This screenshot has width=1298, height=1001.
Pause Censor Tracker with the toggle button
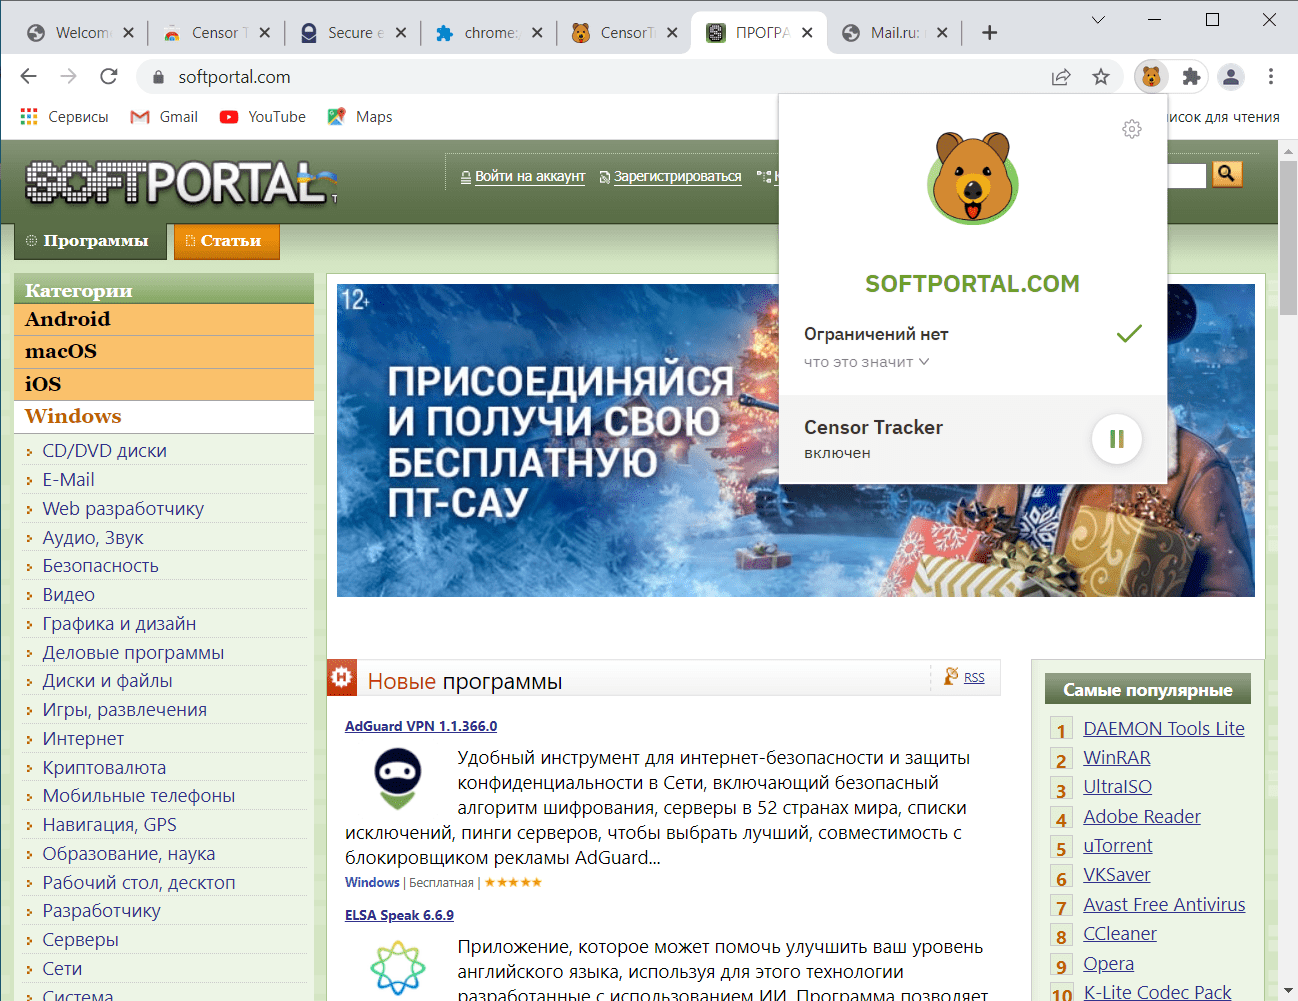click(1117, 439)
